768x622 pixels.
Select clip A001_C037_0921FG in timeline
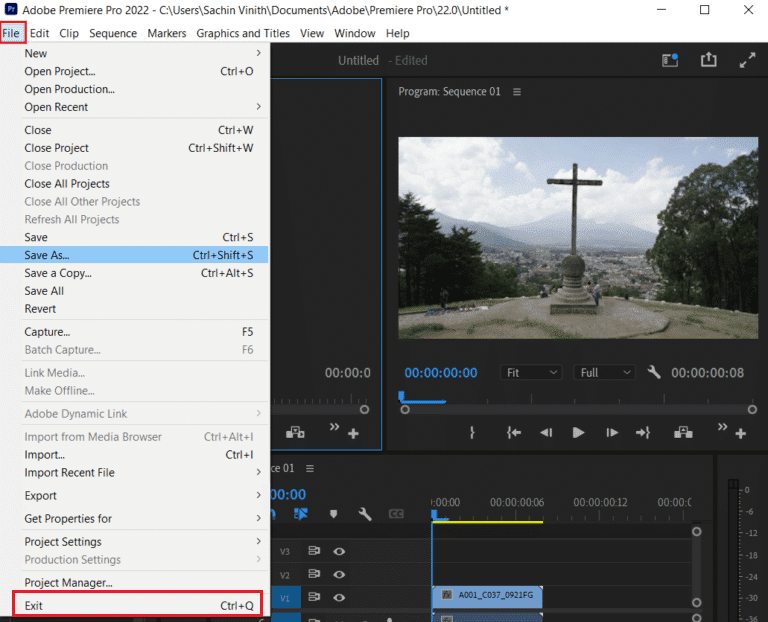(x=487, y=595)
